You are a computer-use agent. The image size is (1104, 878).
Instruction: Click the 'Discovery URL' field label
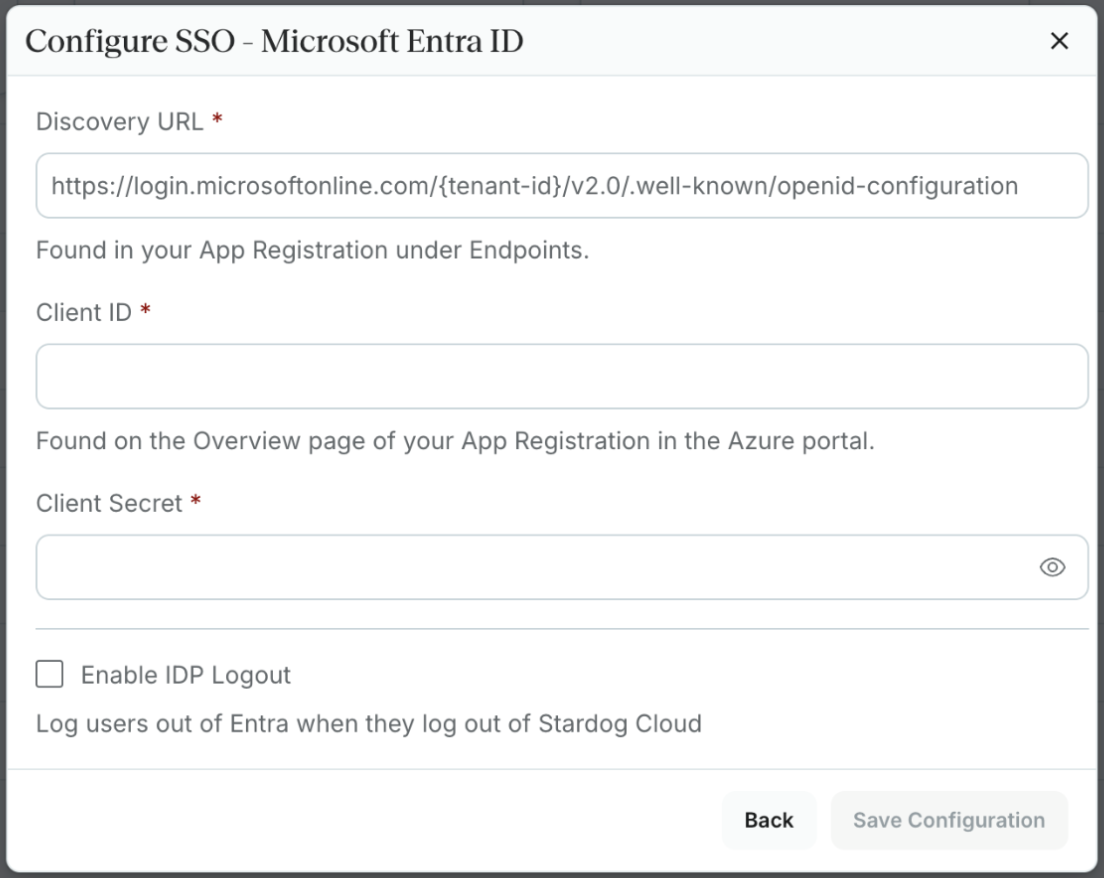pyautogui.click(x=120, y=122)
